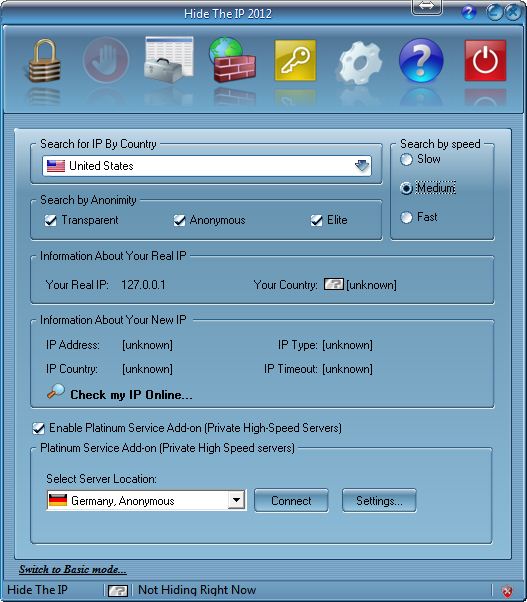The image size is (527, 602).
Task: Click the red power exit icon
Action: point(485,60)
